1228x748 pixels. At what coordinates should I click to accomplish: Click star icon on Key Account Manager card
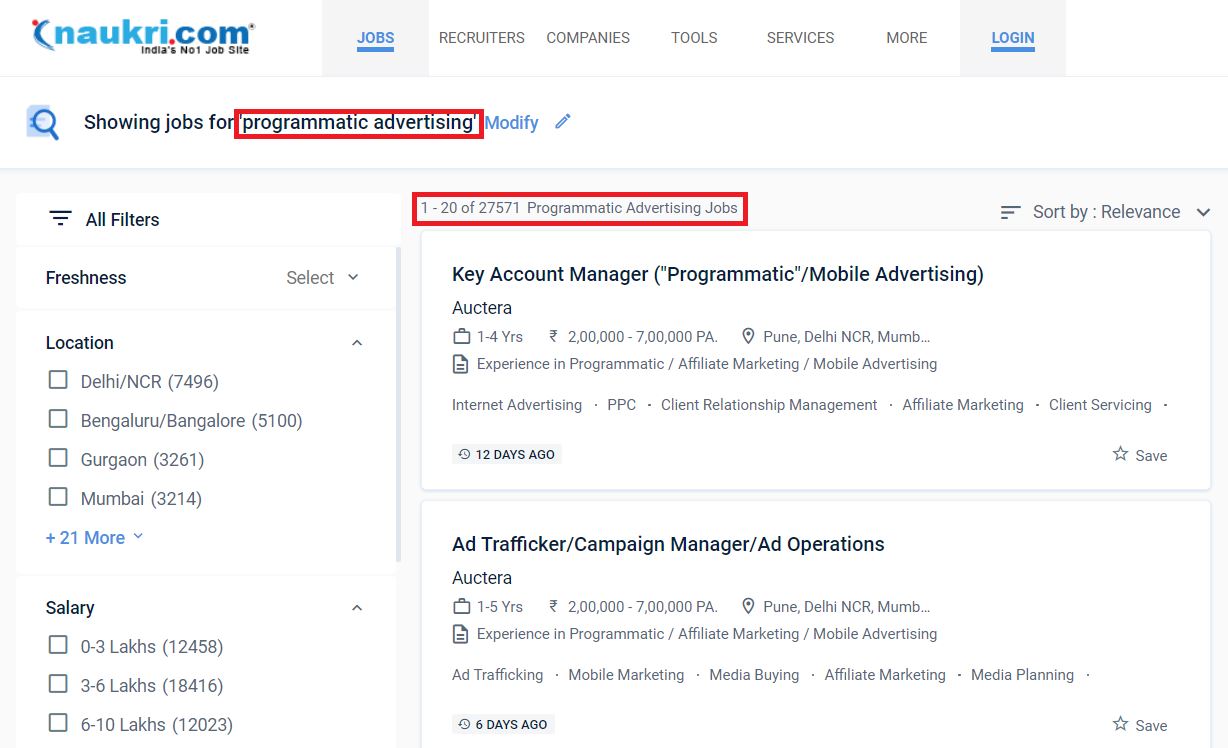1120,454
